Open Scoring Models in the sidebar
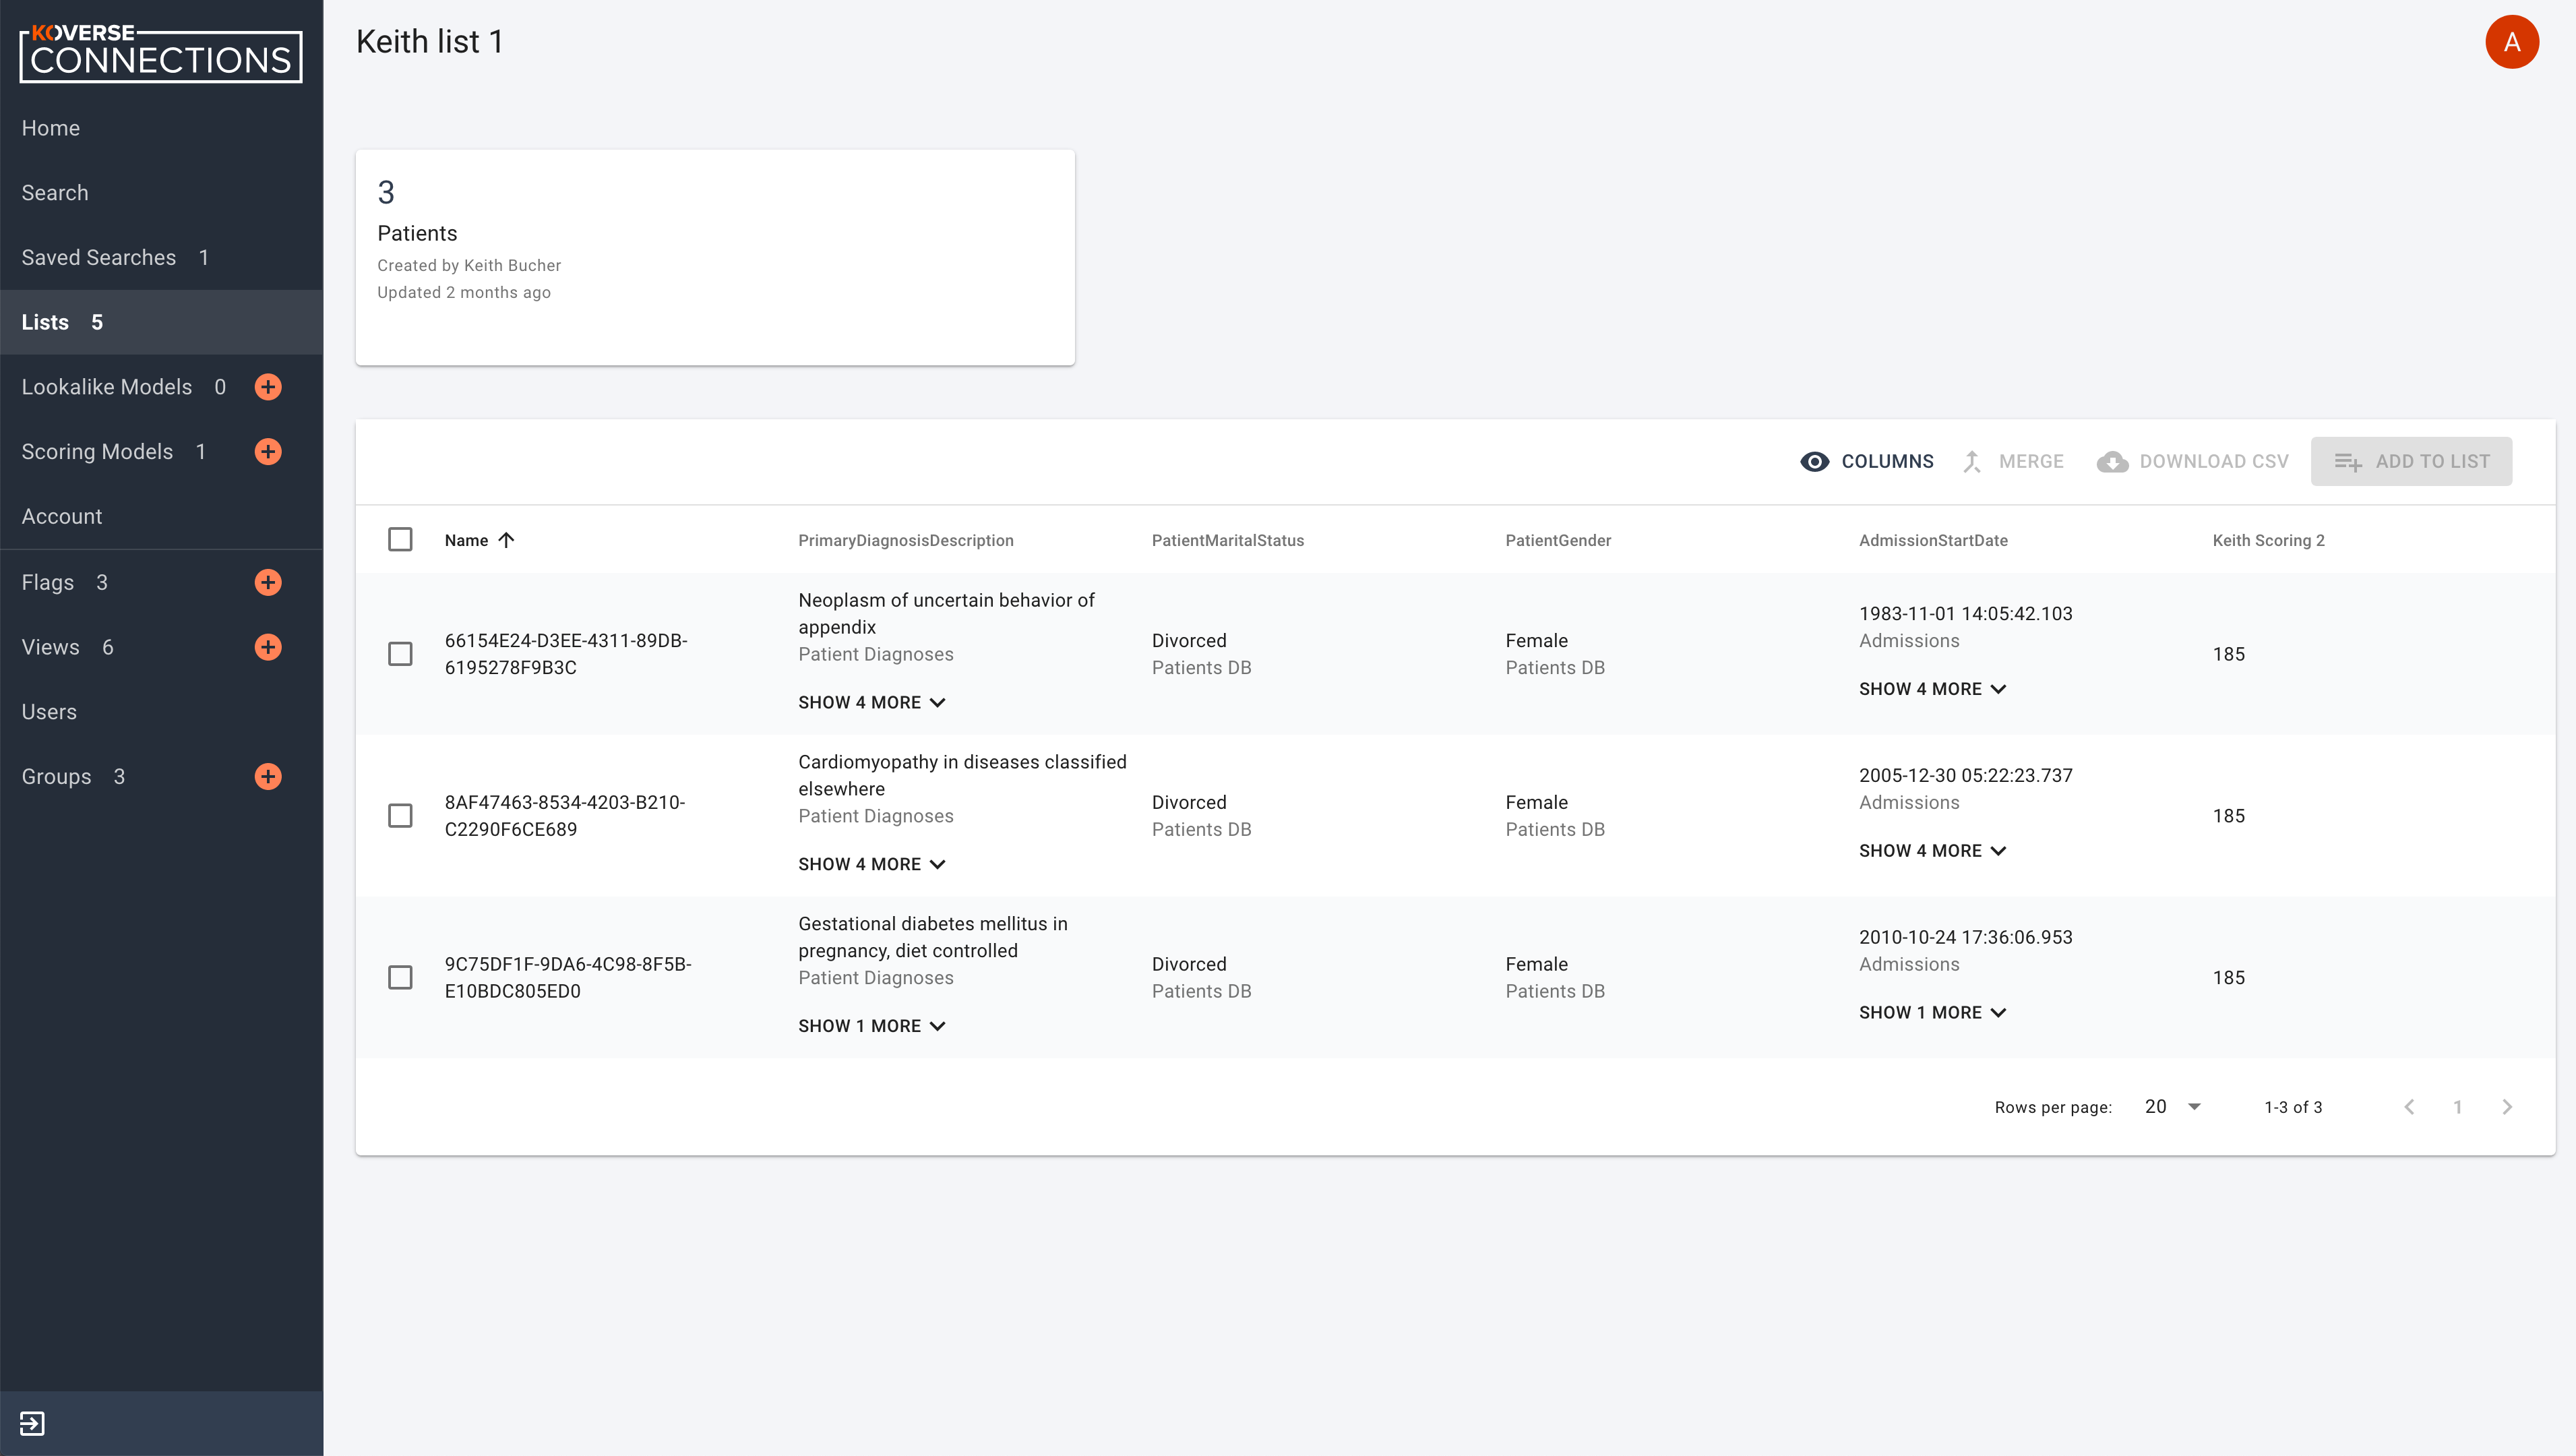Image resolution: width=2576 pixels, height=1456 pixels. click(98, 452)
